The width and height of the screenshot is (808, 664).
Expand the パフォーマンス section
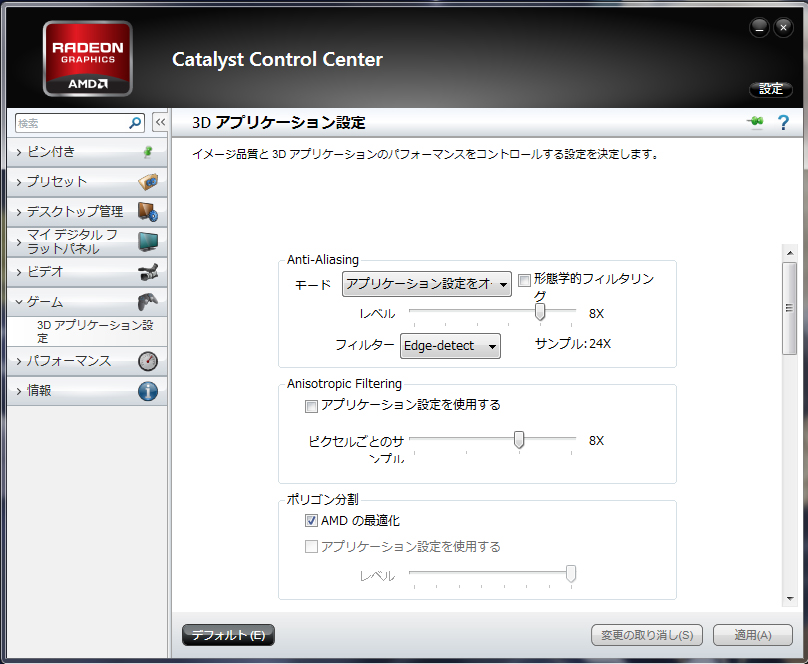pyautogui.click(x=87, y=361)
